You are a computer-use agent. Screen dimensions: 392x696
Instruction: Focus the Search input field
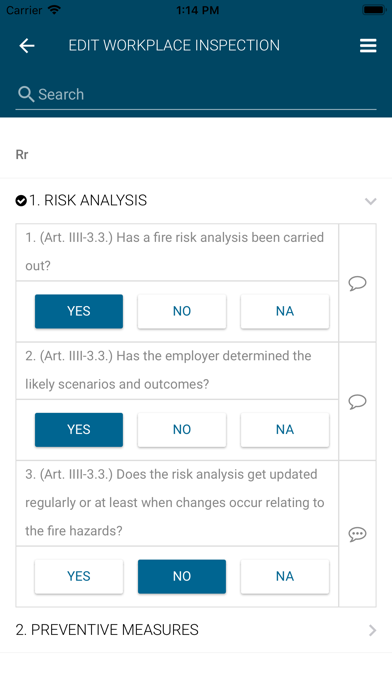coord(196,95)
